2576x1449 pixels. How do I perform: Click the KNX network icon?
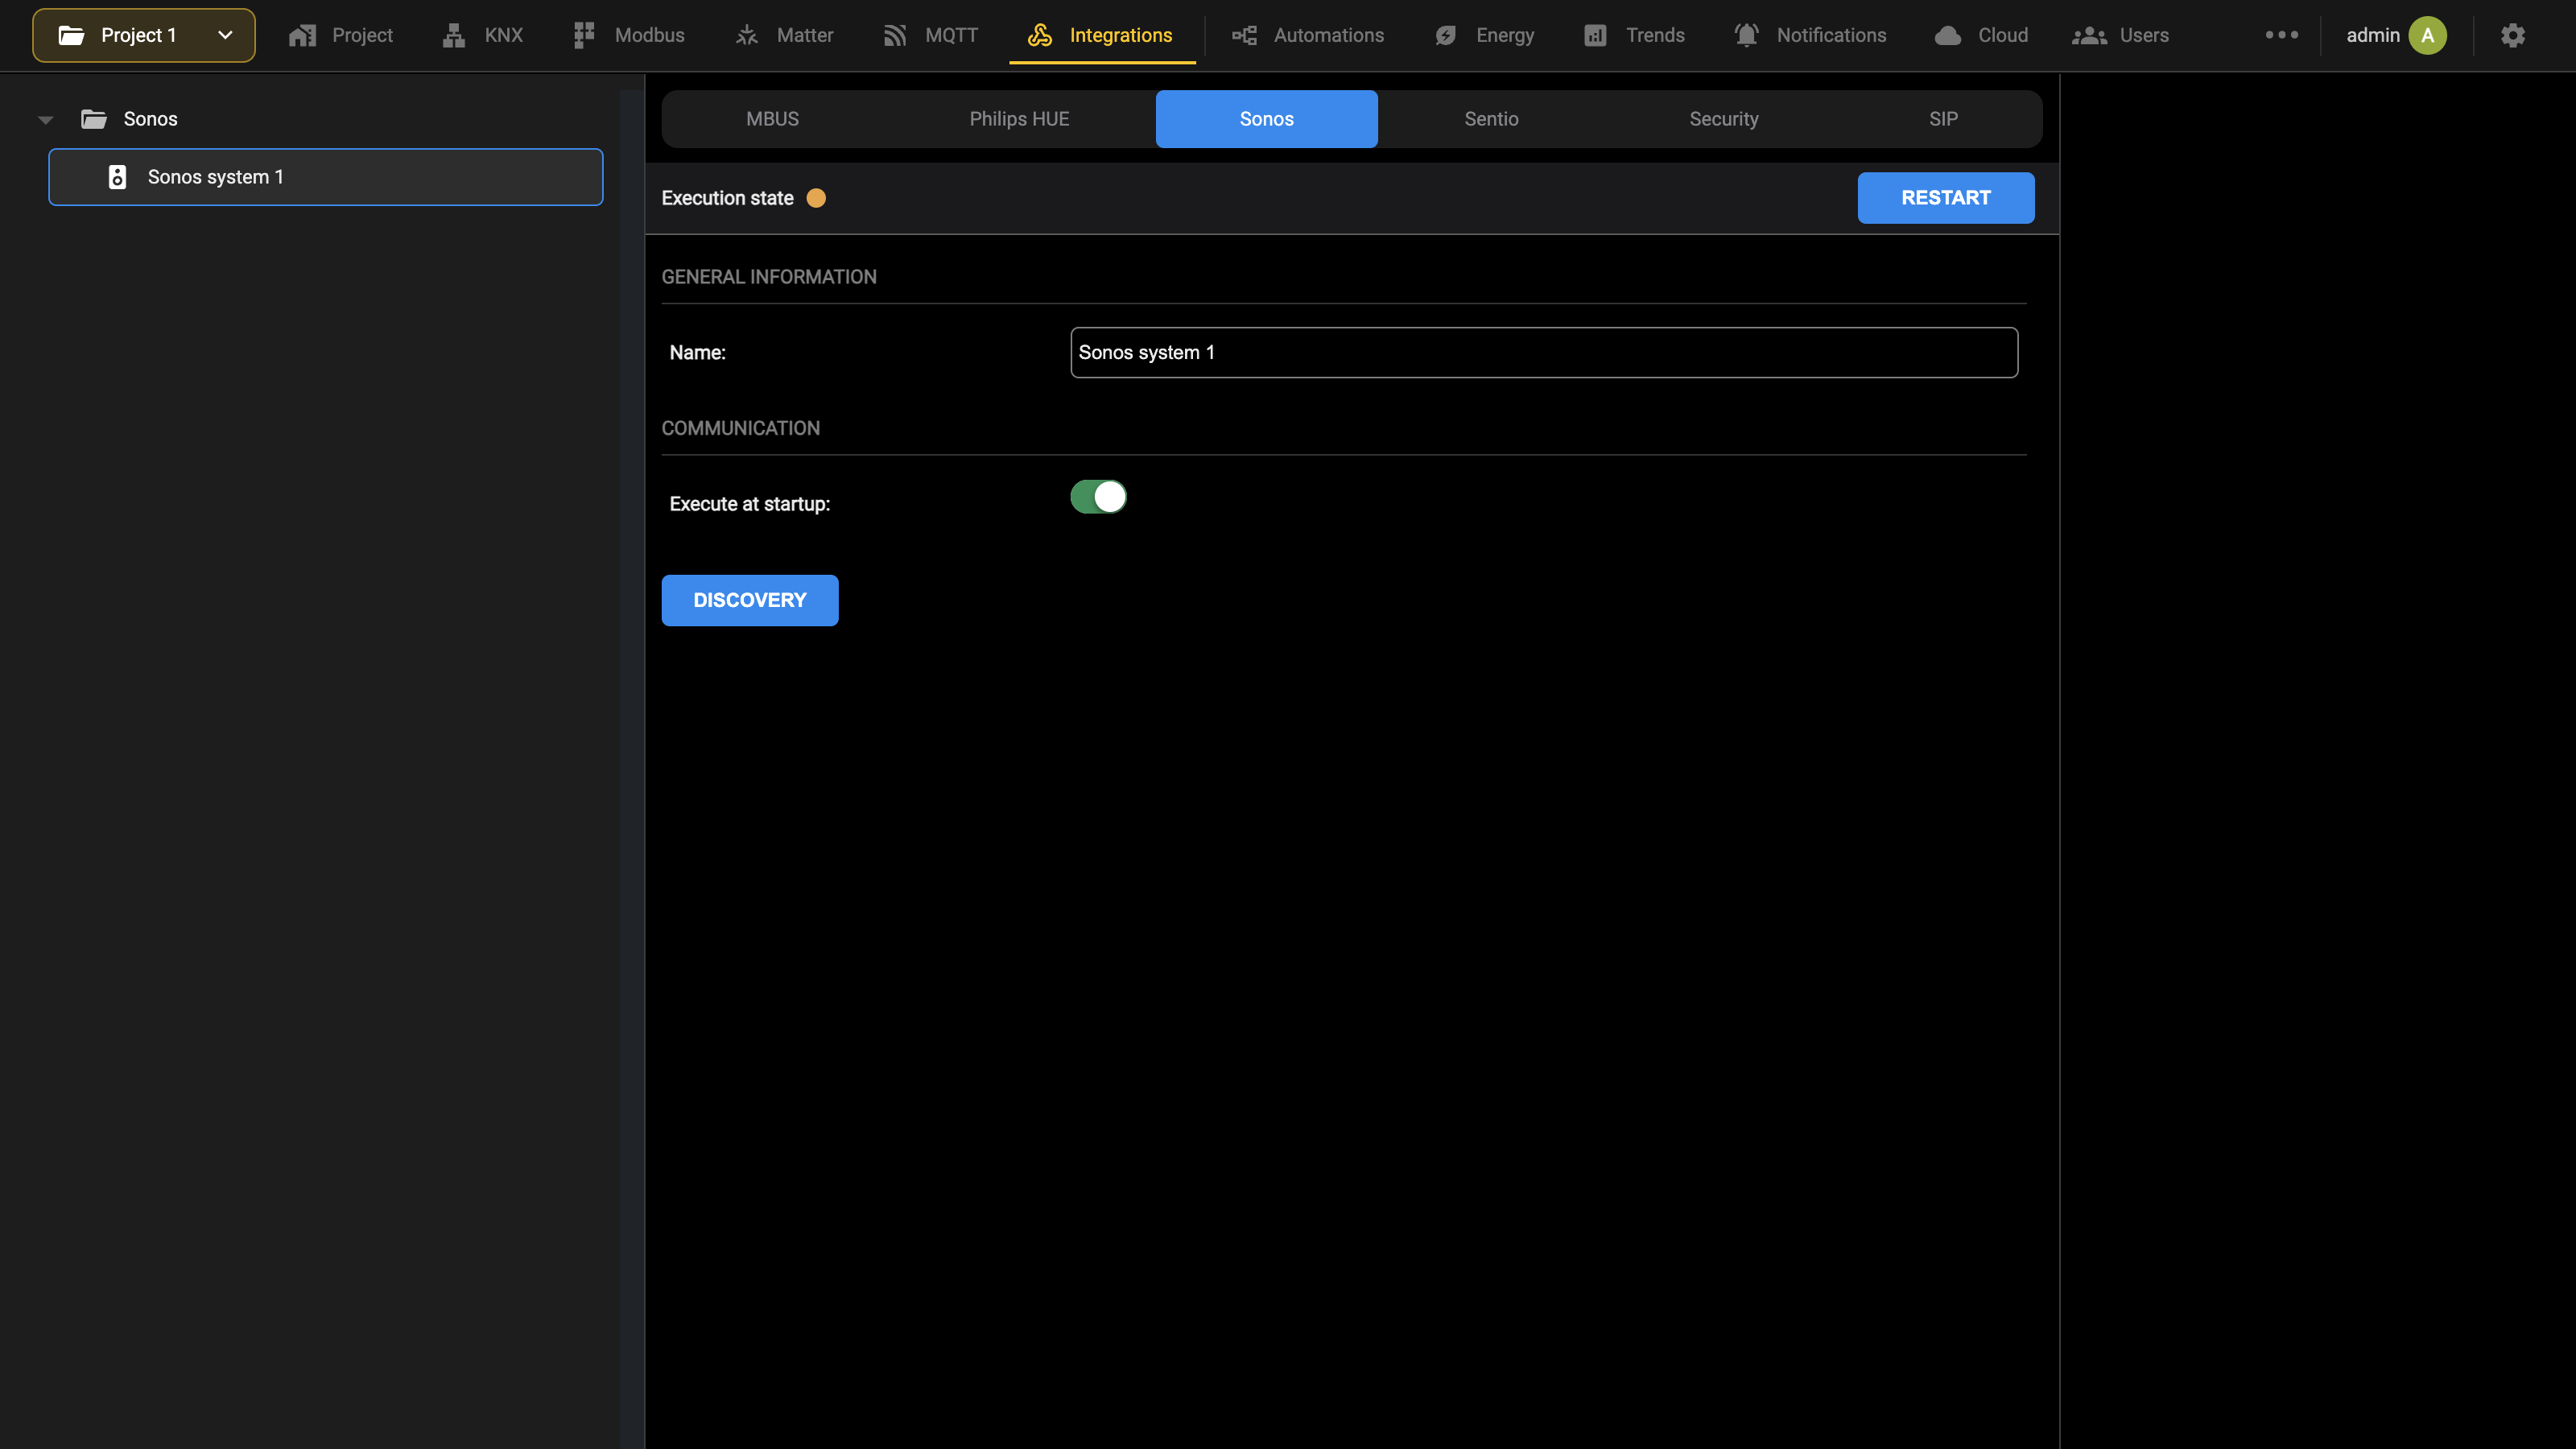click(x=454, y=35)
